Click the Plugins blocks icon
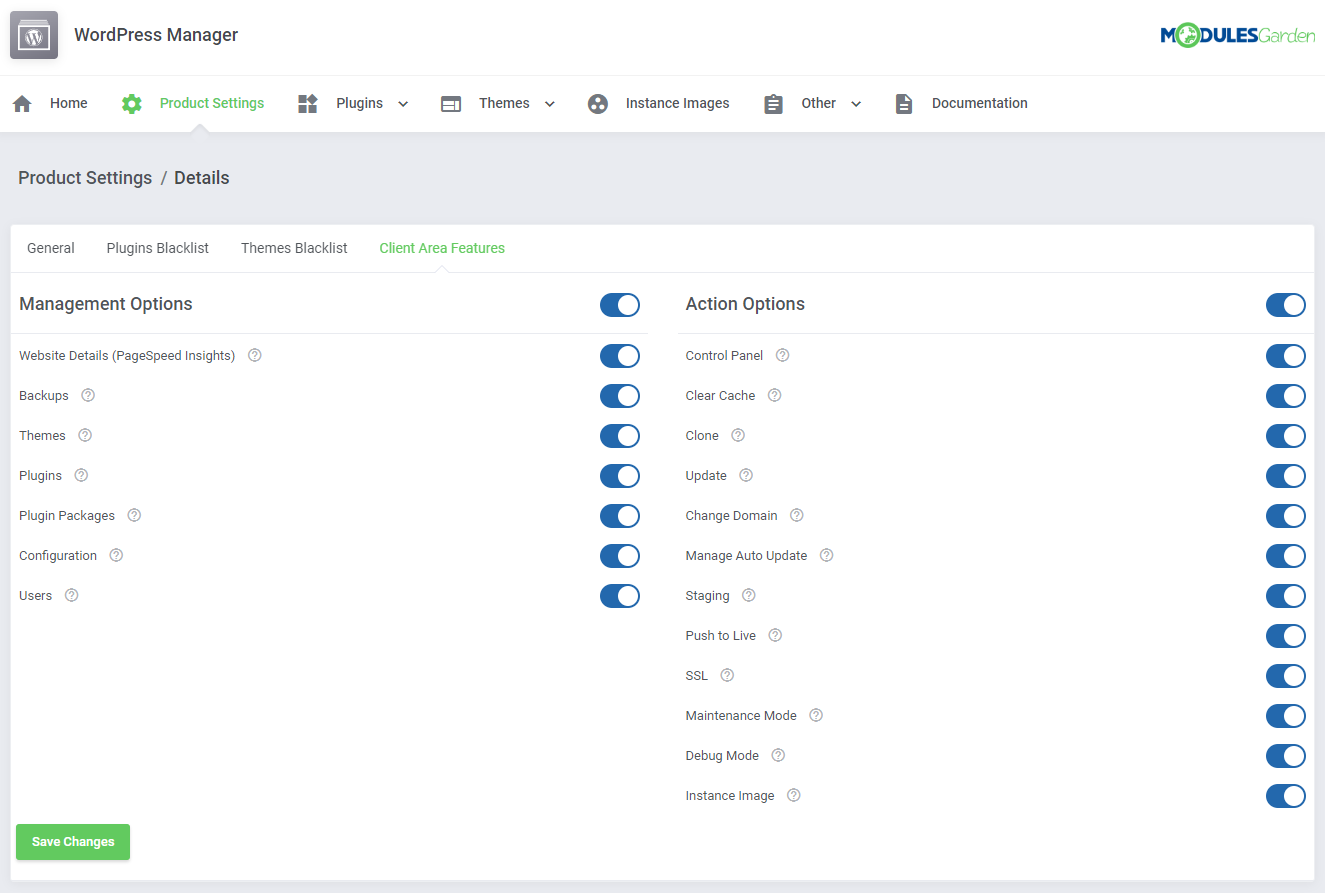The width and height of the screenshot is (1325, 893). [308, 104]
